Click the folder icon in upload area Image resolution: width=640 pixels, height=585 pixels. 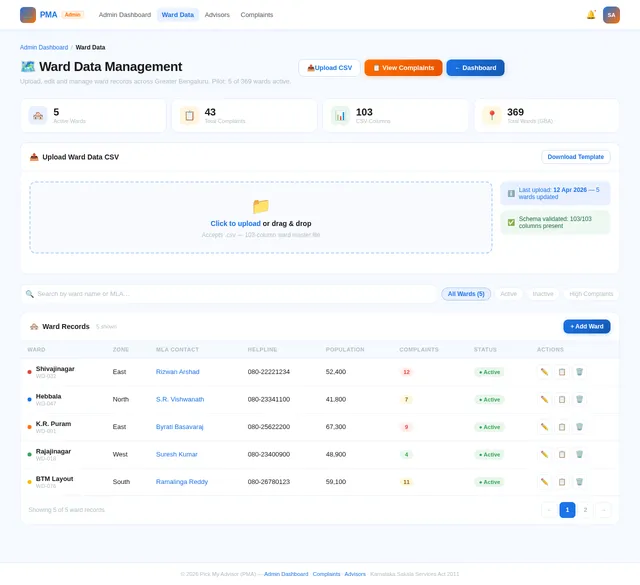(261, 207)
